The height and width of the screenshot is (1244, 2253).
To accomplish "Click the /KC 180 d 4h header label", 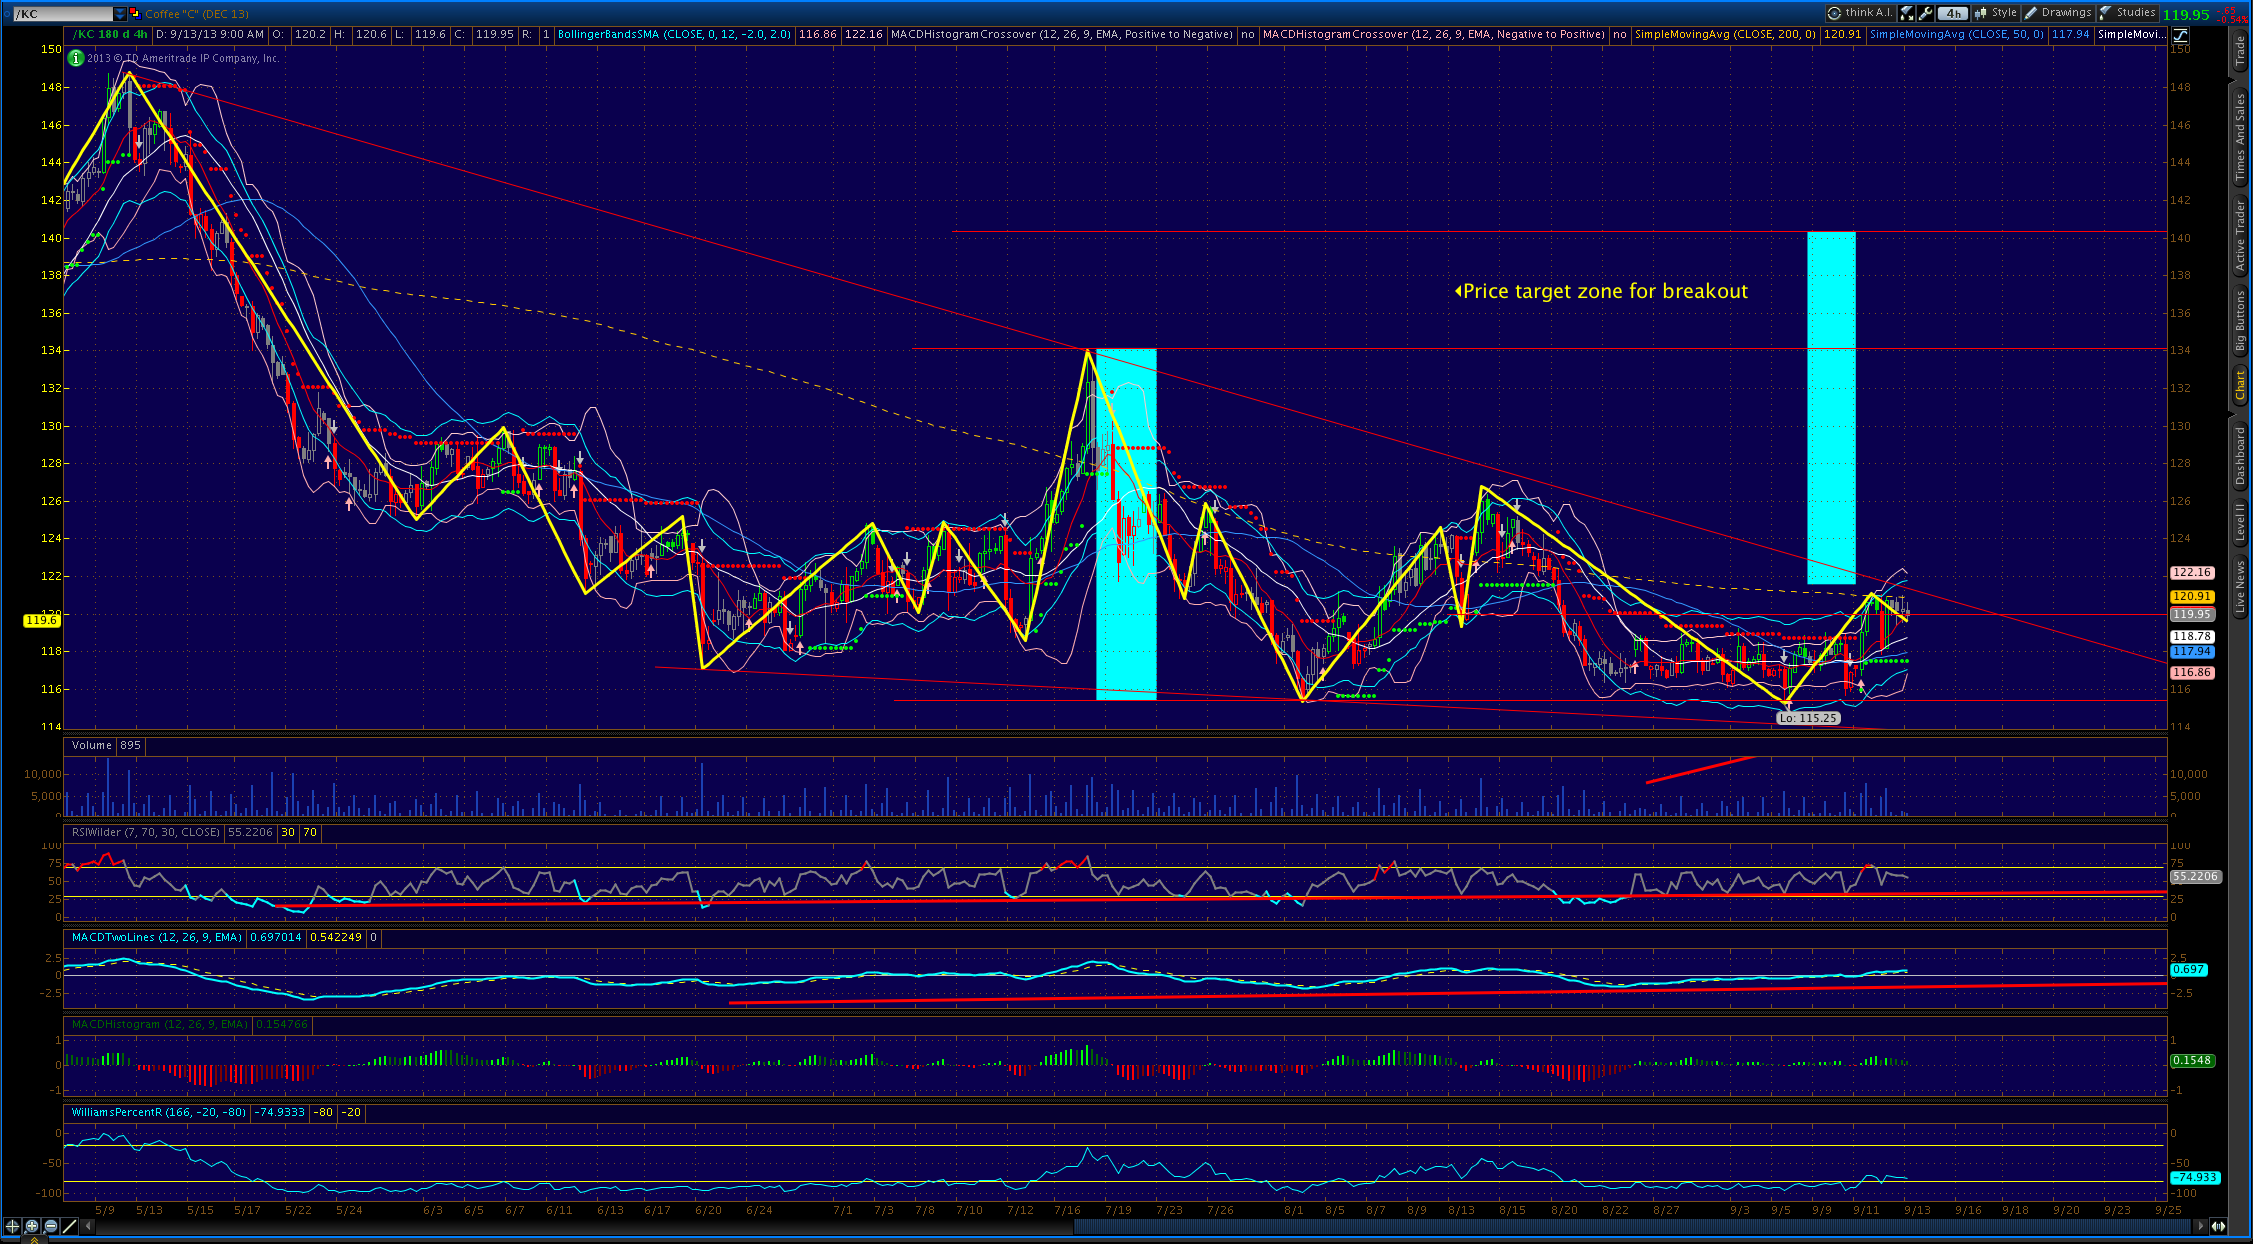I will coord(111,34).
